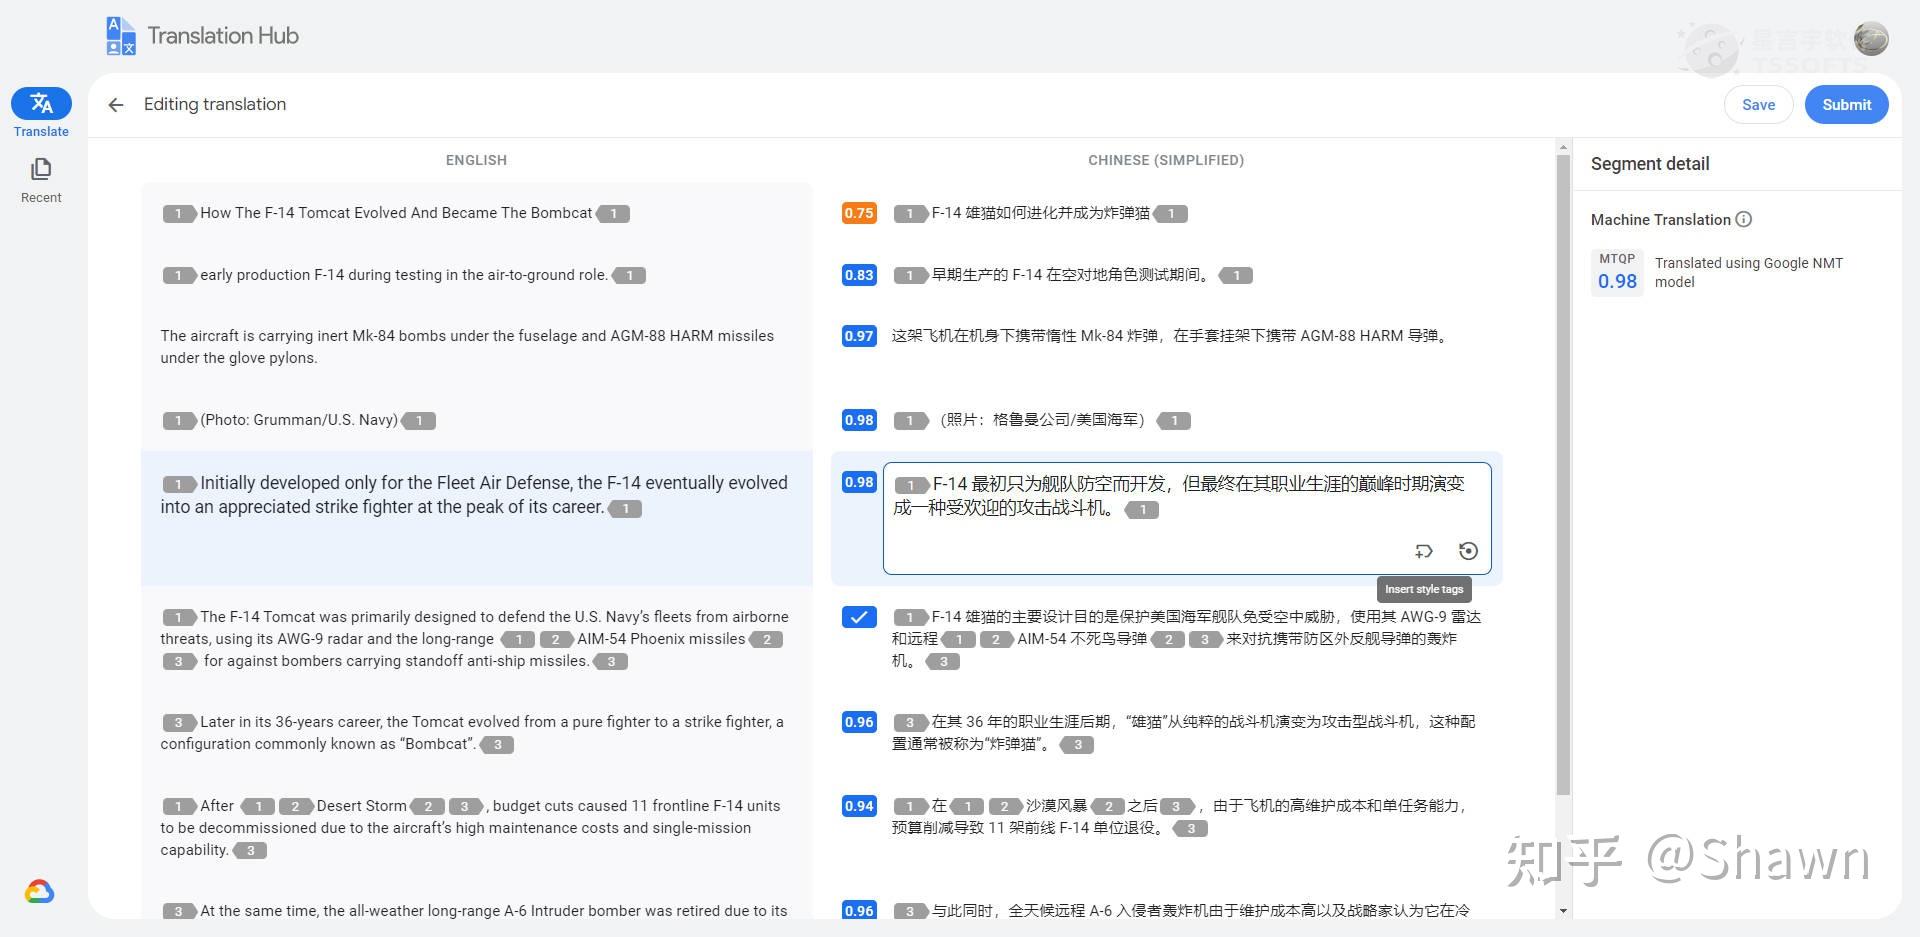1920x937 pixels.
Task: Click the back arrow to exit editing
Action: [x=116, y=104]
